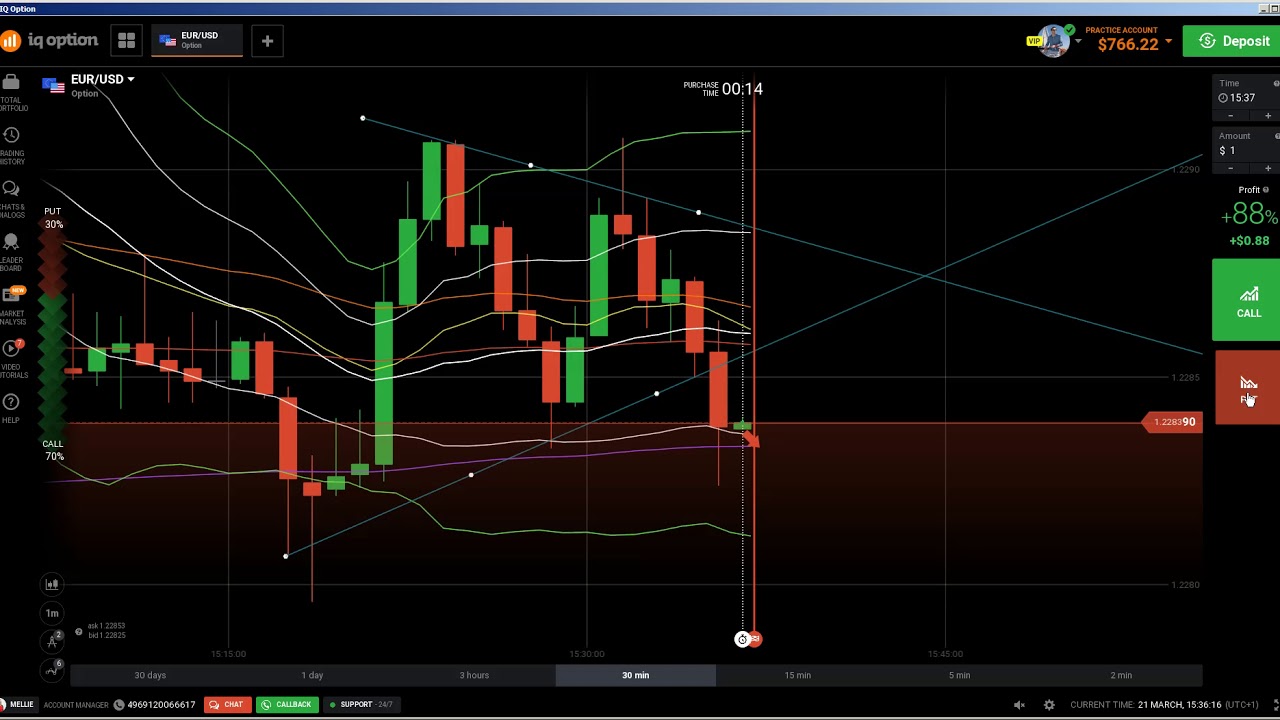
Task: Click the +88% profit value
Action: pyautogui.click(x=1249, y=215)
